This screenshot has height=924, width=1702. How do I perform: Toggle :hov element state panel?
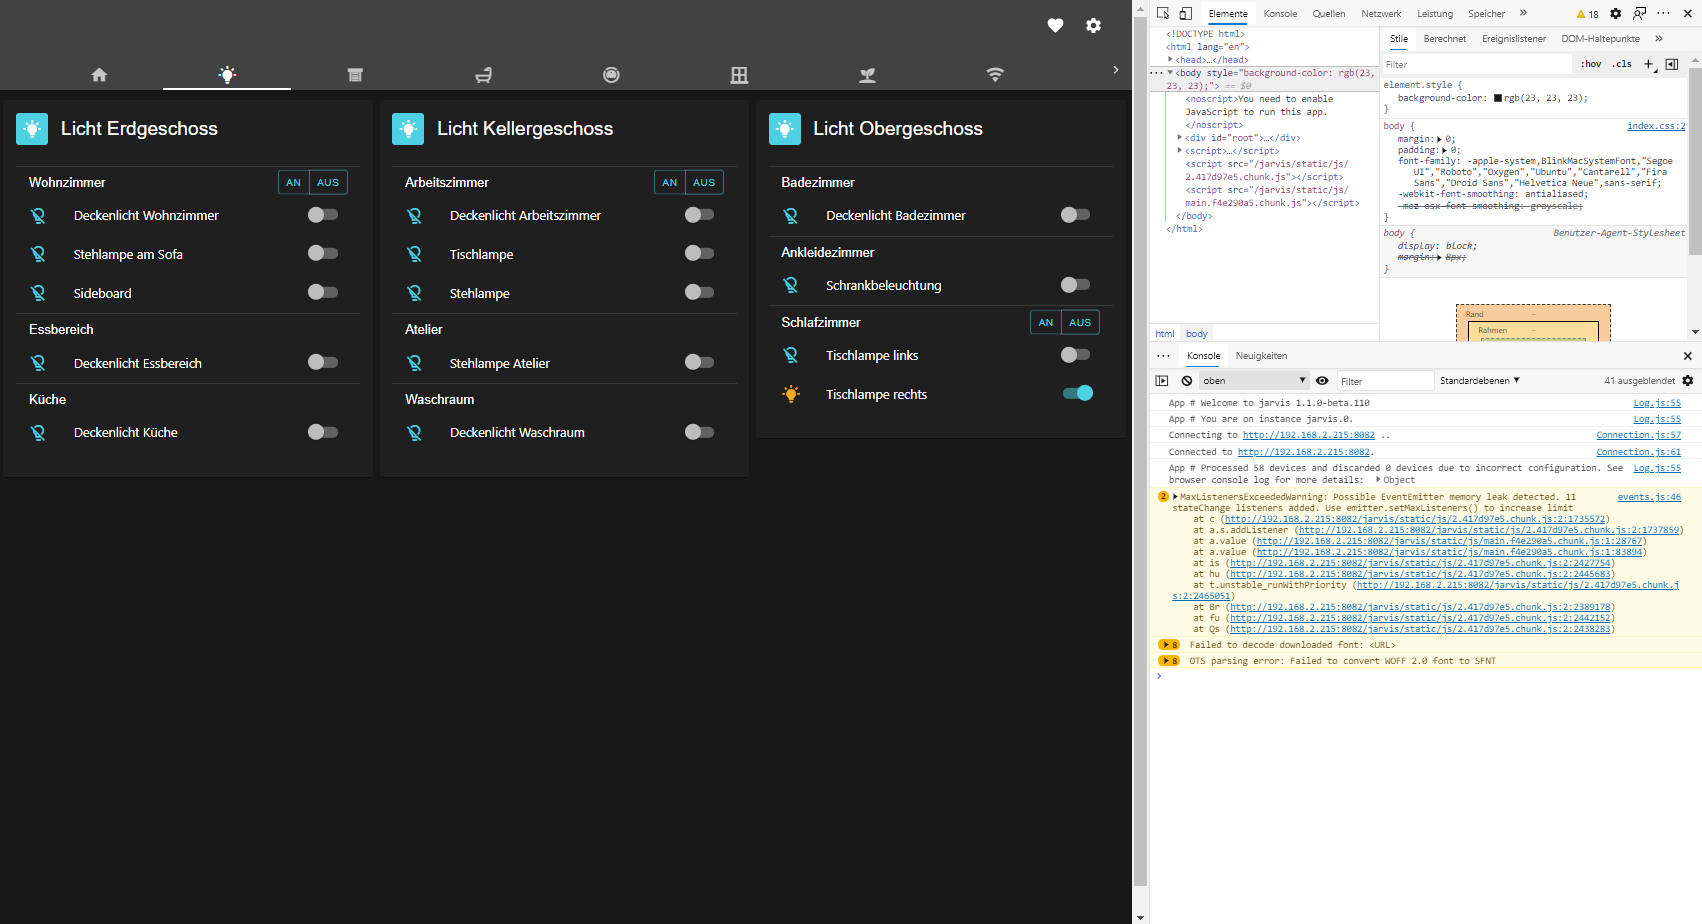pos(1591,64)
